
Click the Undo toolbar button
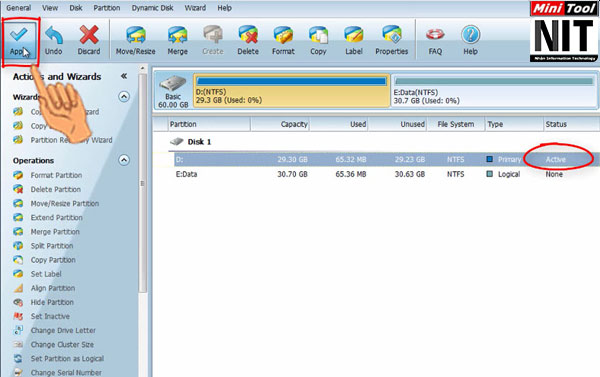tap(54, 40)
